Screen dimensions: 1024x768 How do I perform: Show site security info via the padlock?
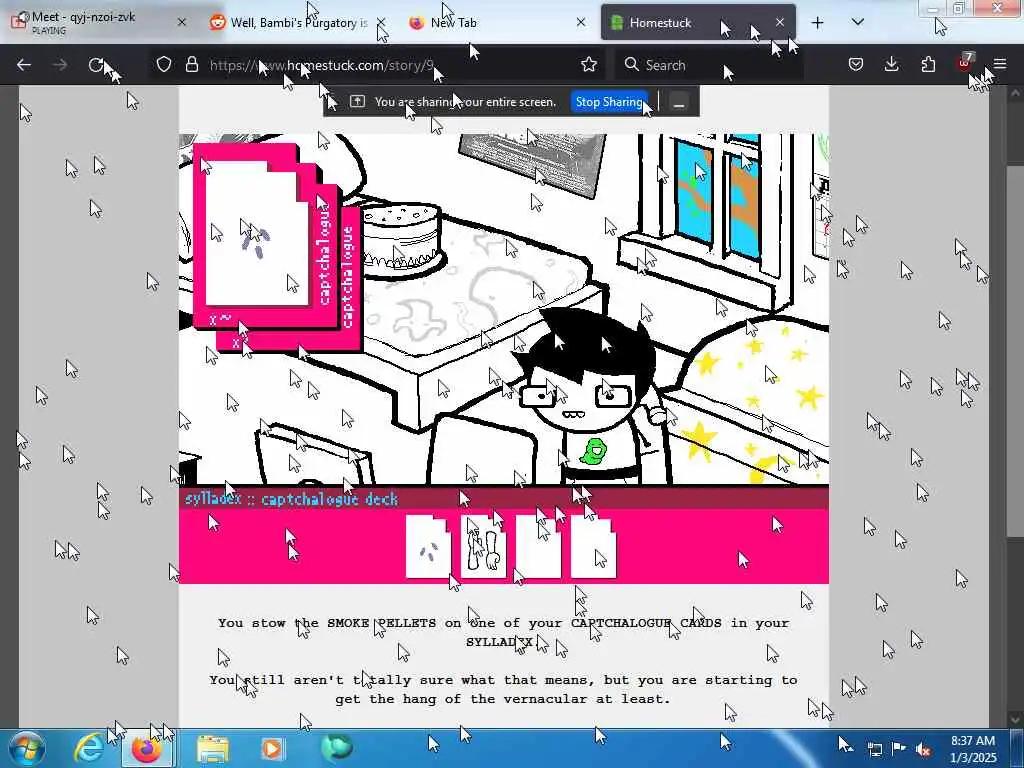pos(191,64)
